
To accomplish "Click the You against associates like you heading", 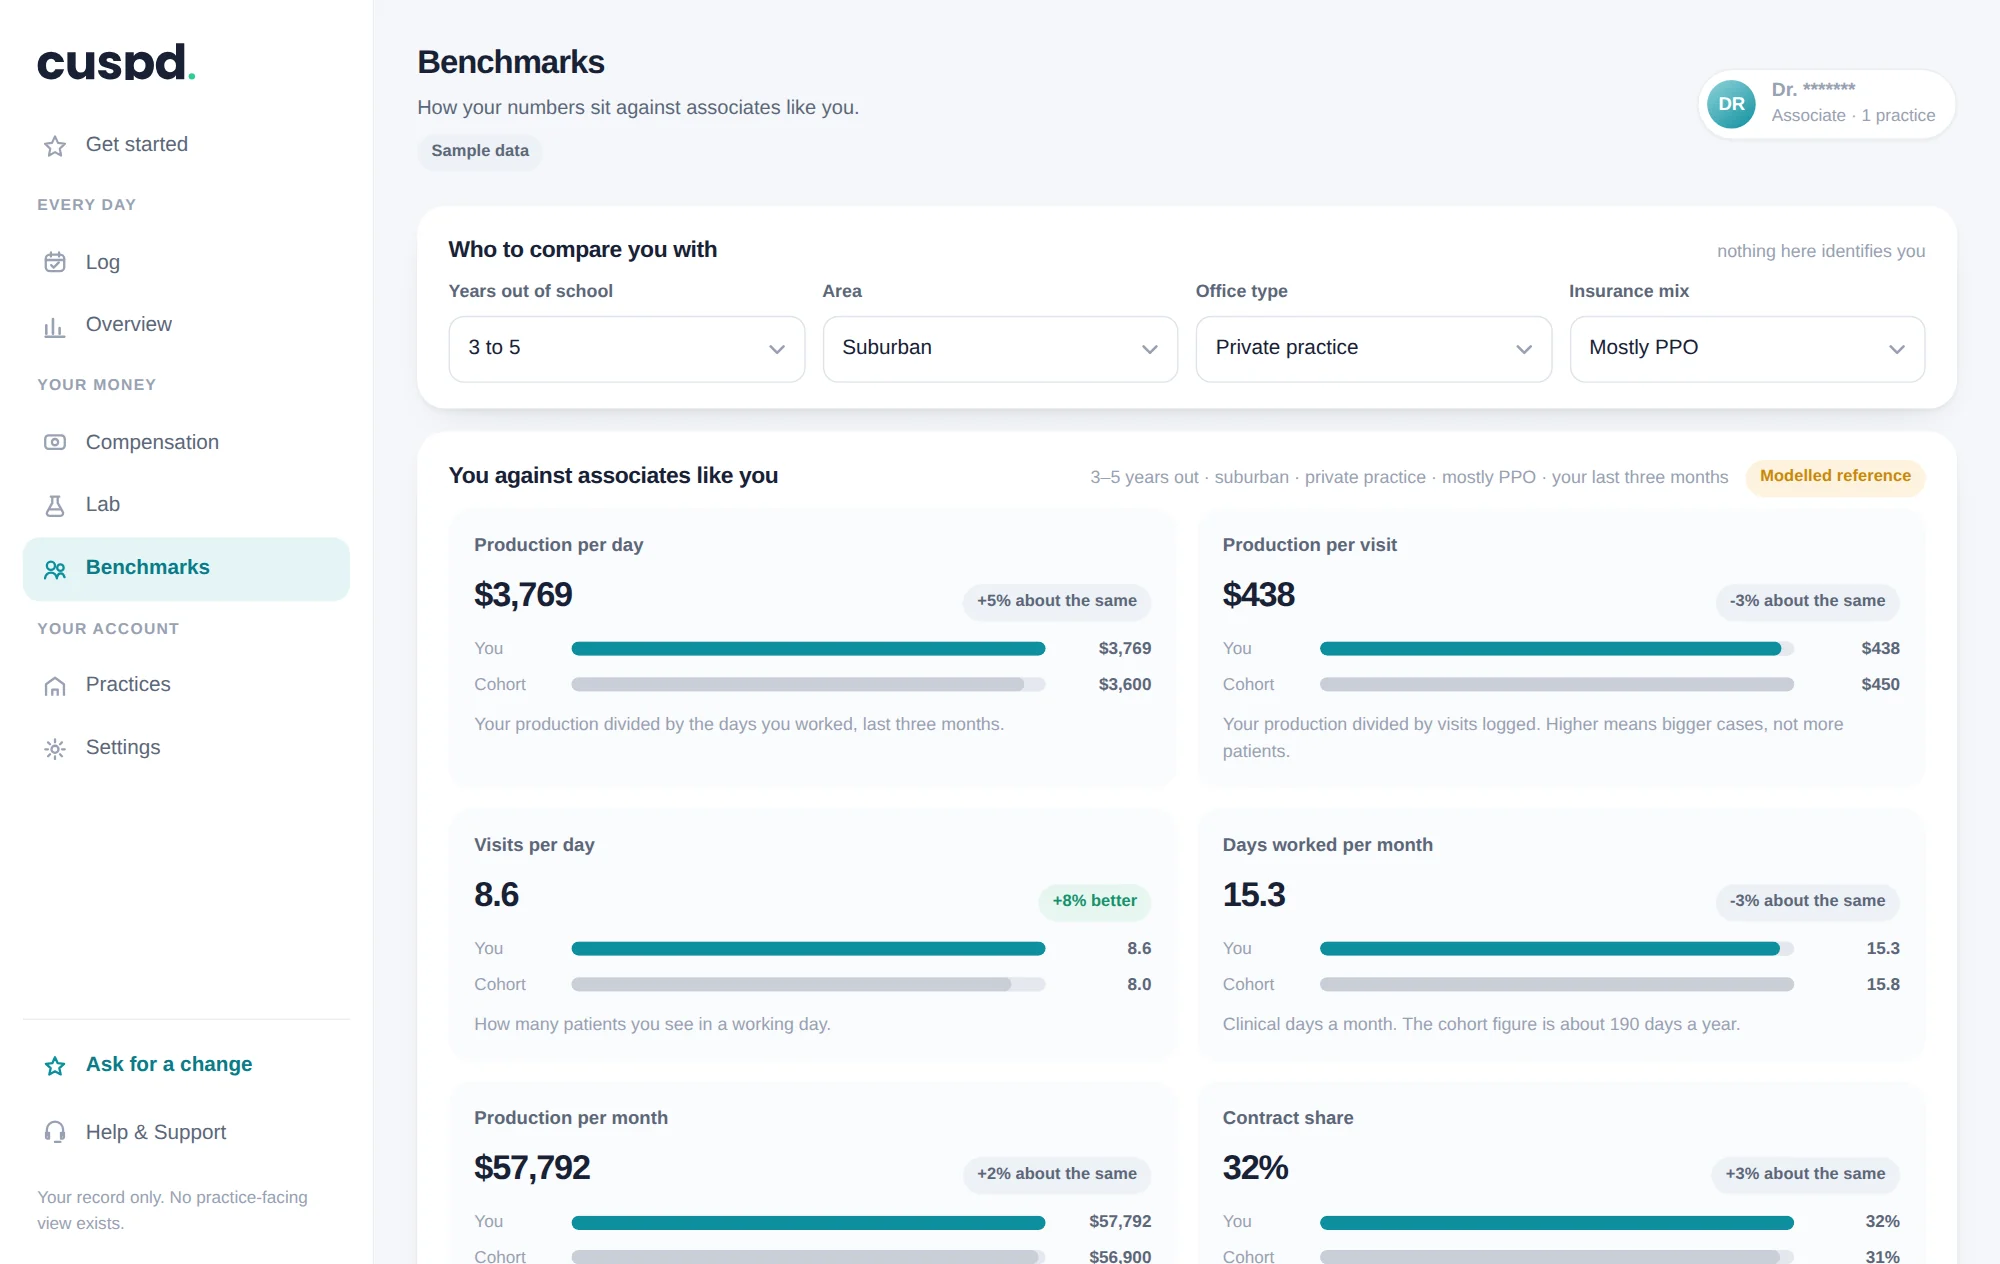I will [613, 476].
